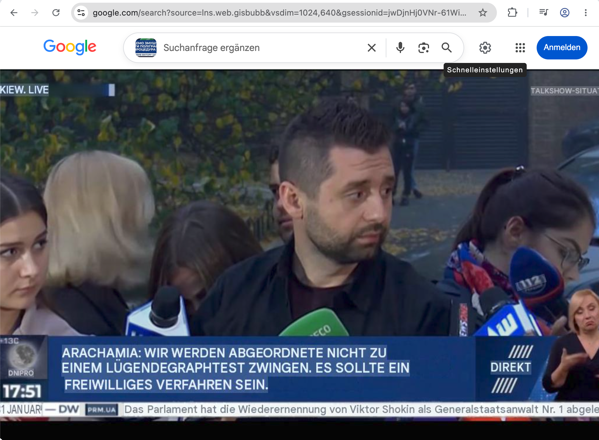Screen dimensions: 599x440
Task: Go to the Google homepage logo
Action: tap(70, 47)
